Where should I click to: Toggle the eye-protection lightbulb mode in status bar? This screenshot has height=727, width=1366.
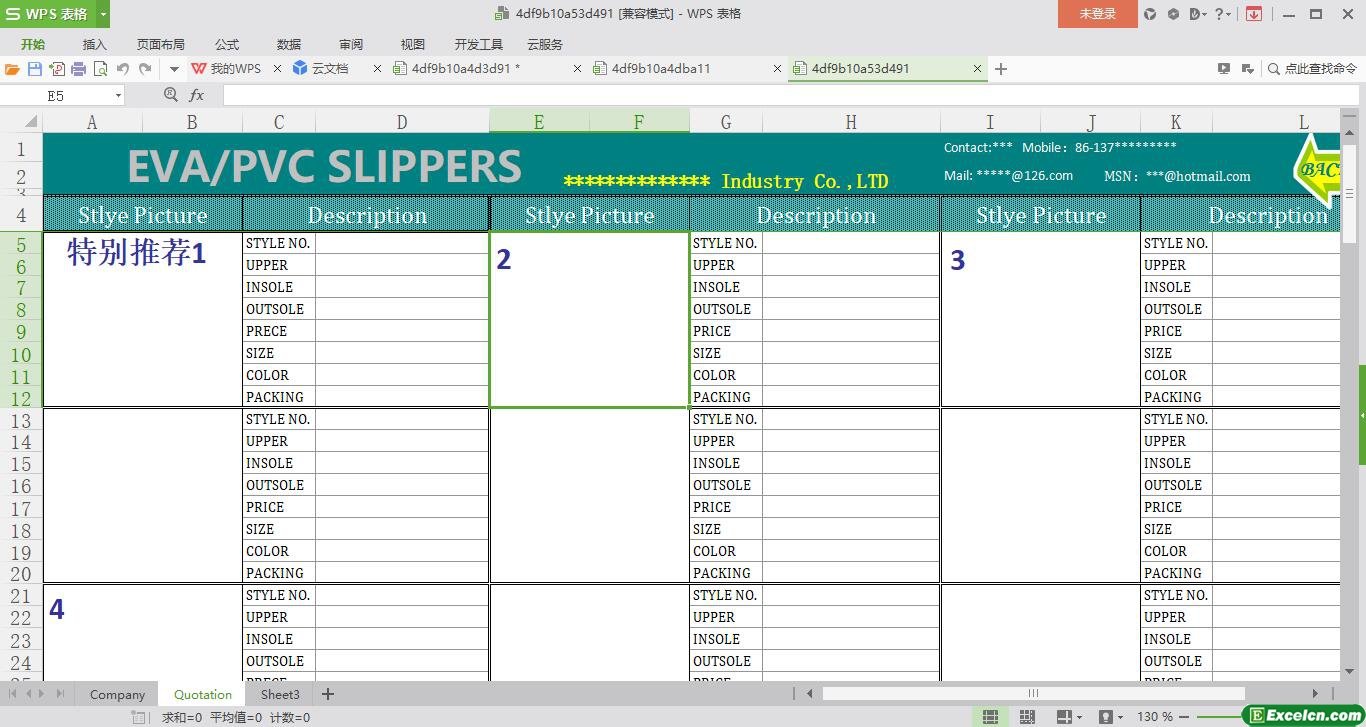[x=1106, y=717]
